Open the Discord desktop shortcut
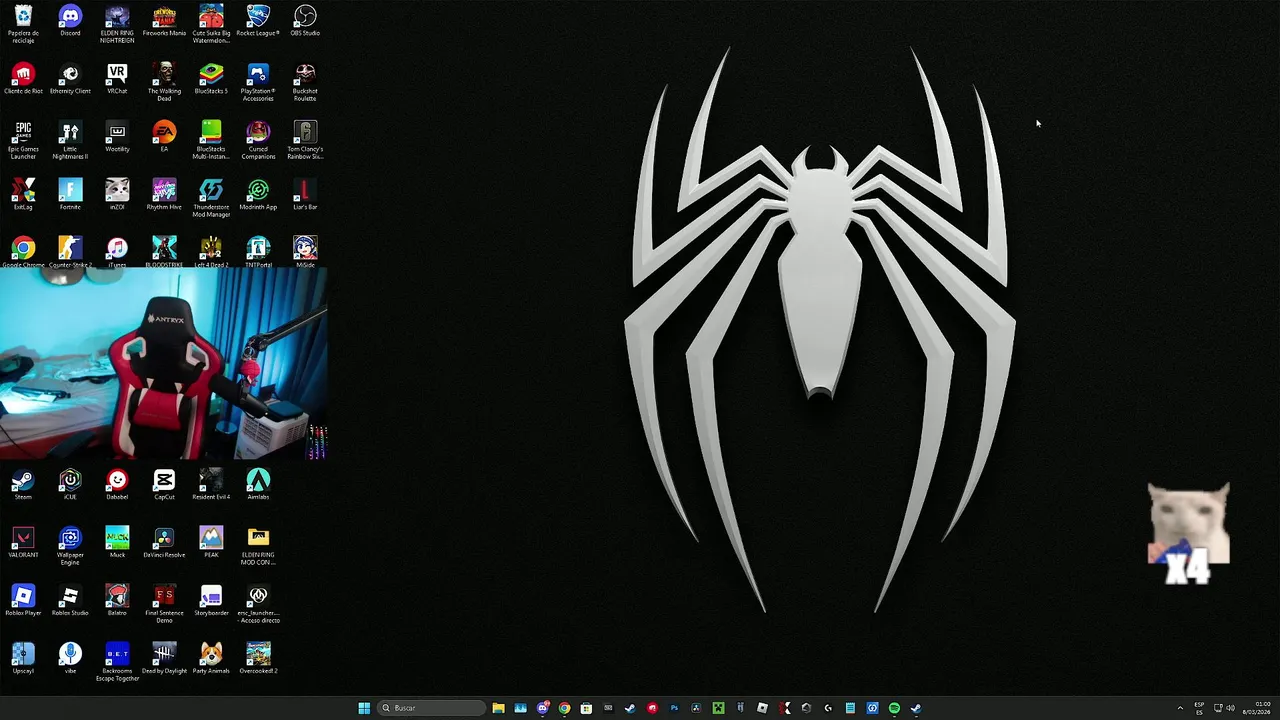This screenshot has width=1280, height=720. pos(70,21)
